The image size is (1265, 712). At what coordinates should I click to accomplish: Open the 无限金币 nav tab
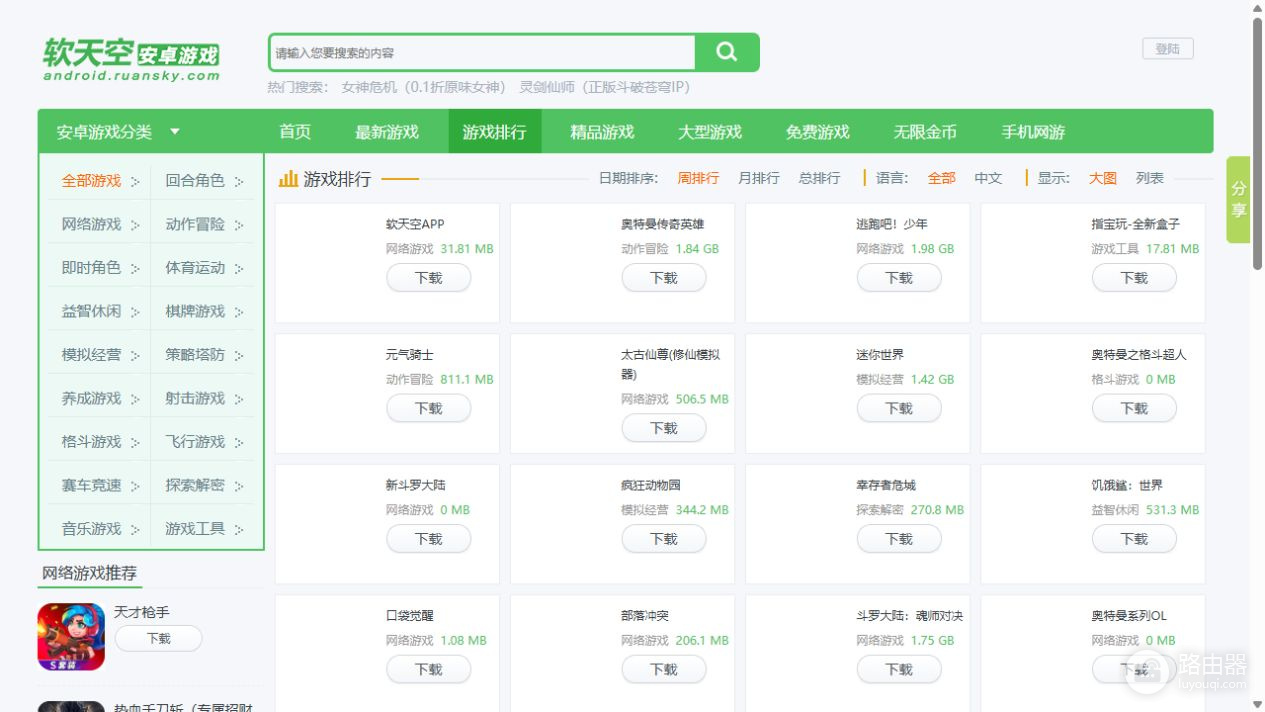[x=925, y=131]
